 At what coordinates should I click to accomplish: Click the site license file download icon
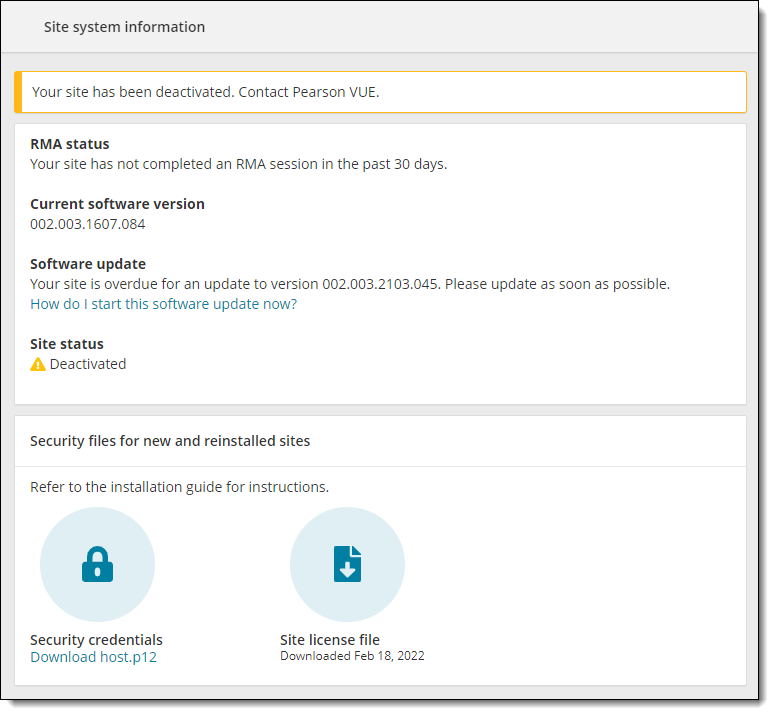click(x=347, y=564)
